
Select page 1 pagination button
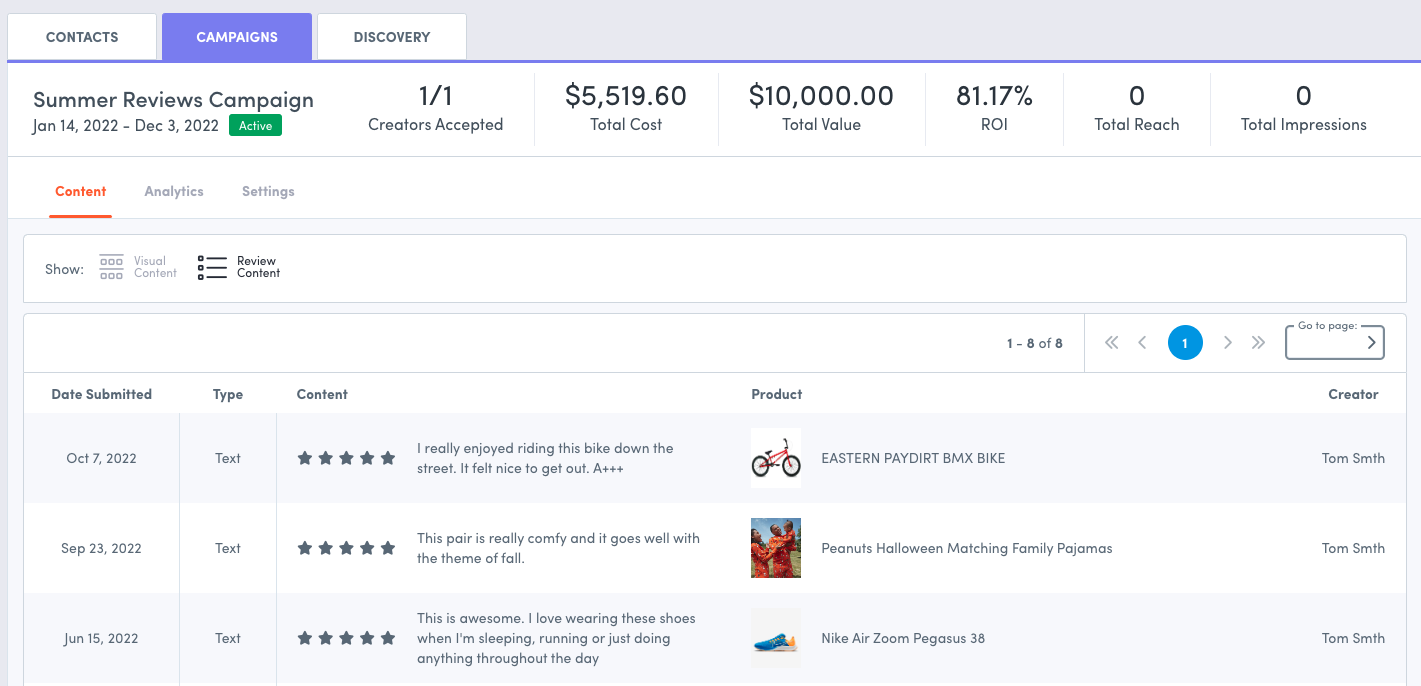coord(1185,343)
